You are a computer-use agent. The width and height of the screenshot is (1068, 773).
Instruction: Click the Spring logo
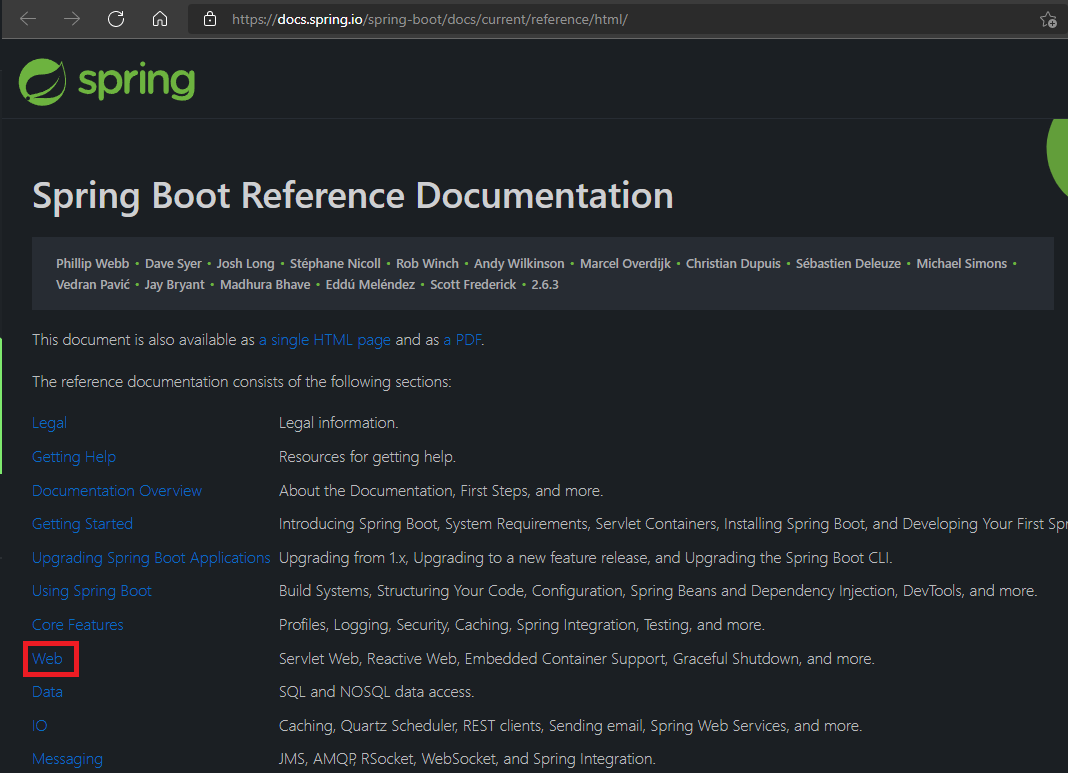coord(107,82)
